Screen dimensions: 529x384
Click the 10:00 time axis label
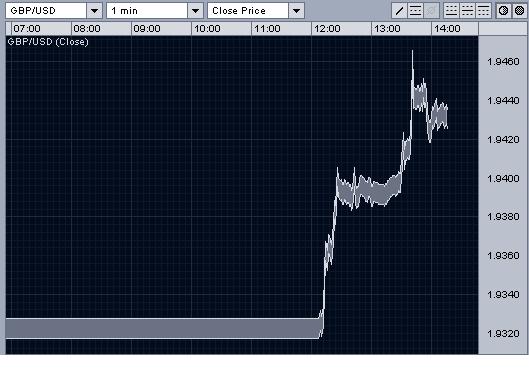(x=207, y=29)
